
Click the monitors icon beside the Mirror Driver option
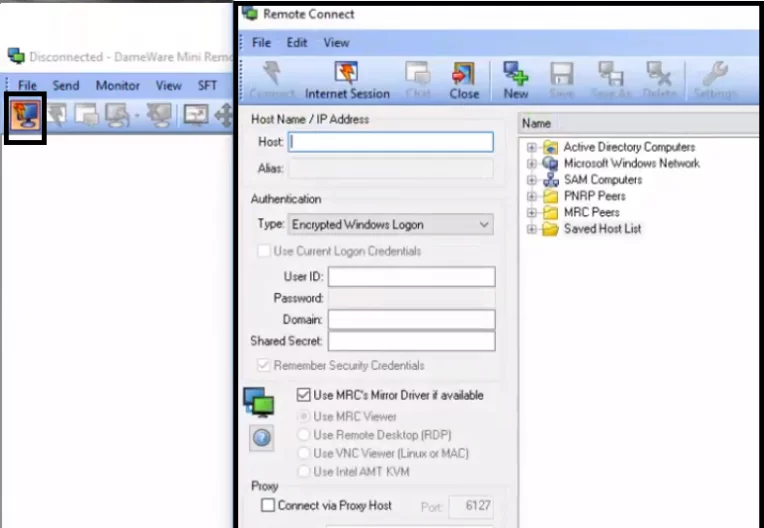point(259,402)
